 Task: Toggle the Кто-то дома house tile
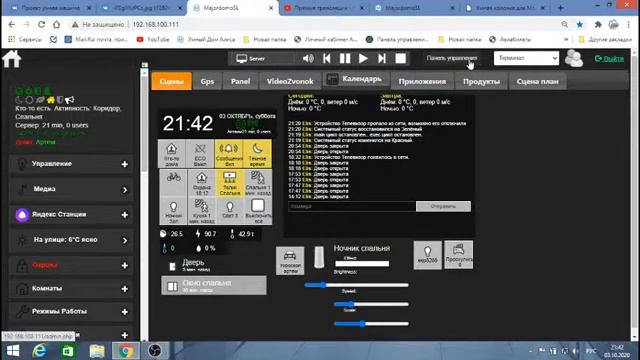tap(172, 154)
